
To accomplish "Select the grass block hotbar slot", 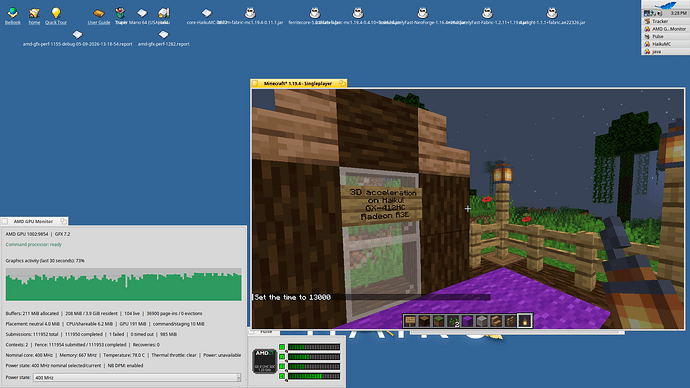I will [x=438, y=321].
